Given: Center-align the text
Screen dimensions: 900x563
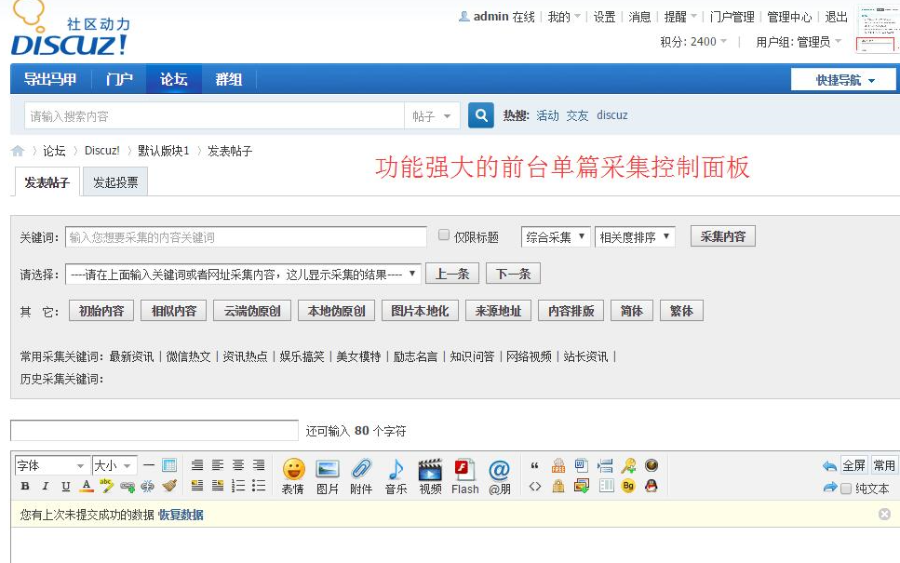Looking at the screenshot, I should click(238, 465).
